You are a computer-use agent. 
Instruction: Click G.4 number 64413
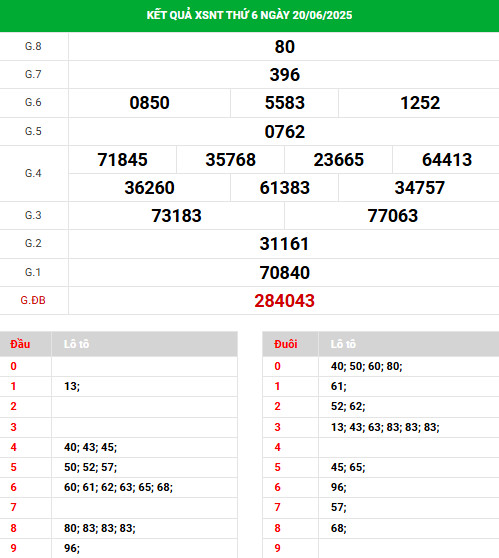(447, 159)
